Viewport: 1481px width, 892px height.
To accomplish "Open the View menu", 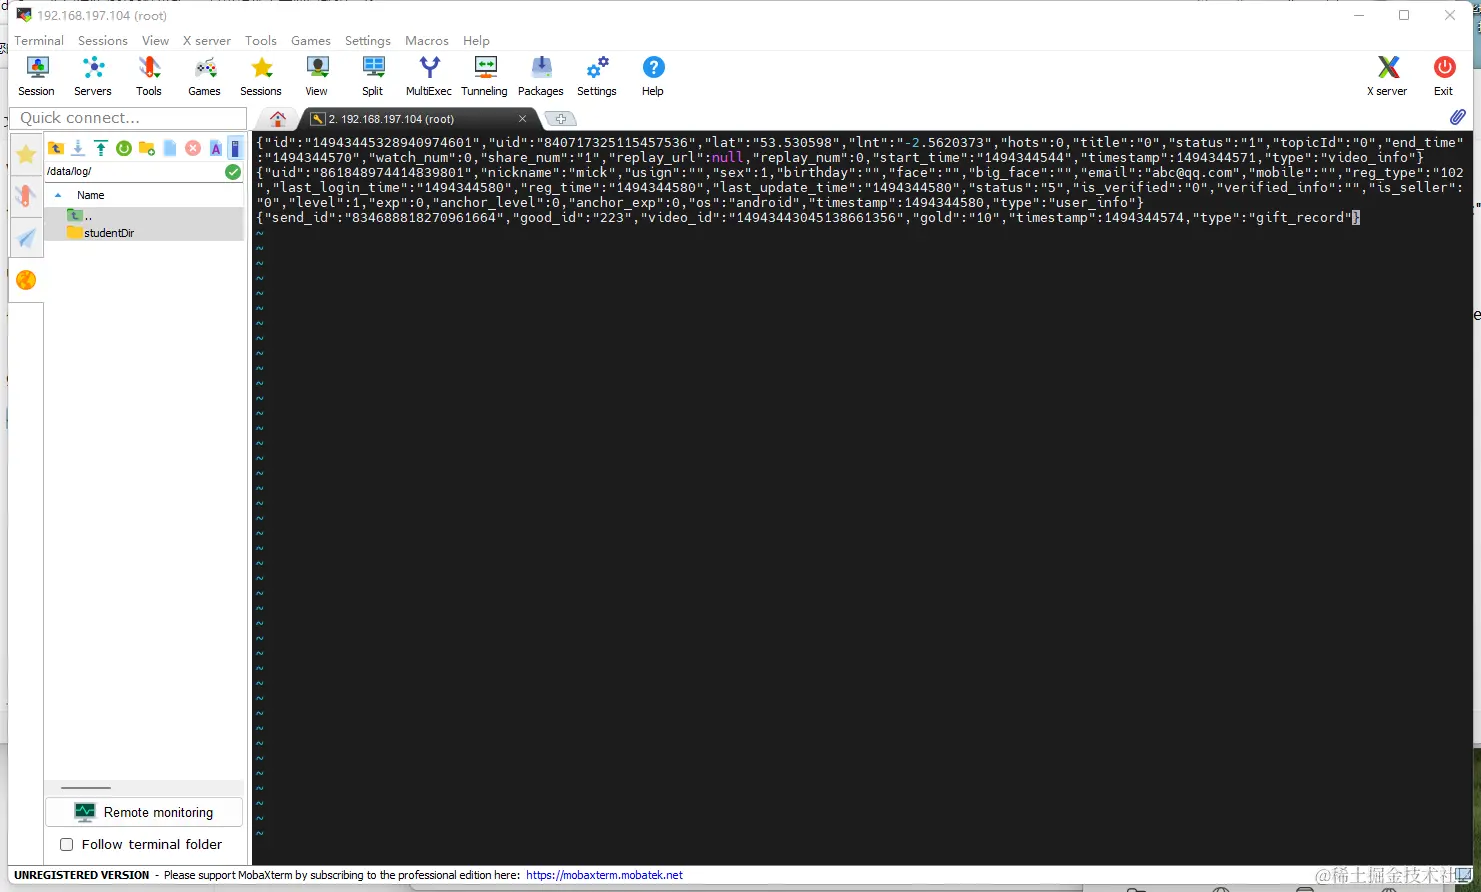I will 155,40.
